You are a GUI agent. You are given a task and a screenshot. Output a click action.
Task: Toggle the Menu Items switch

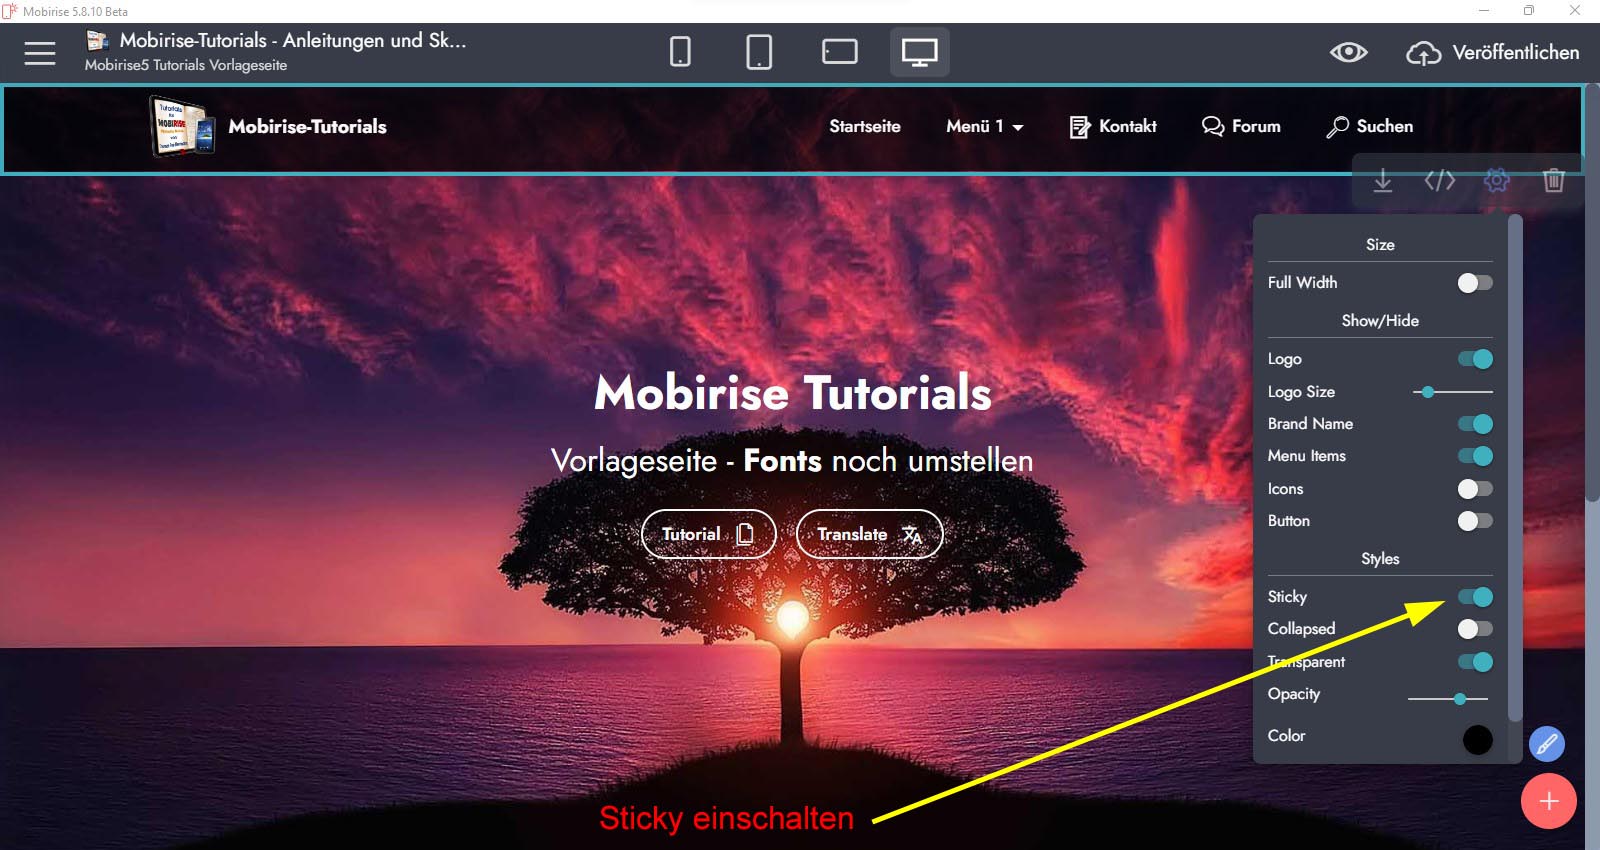tap(1475, 456)
